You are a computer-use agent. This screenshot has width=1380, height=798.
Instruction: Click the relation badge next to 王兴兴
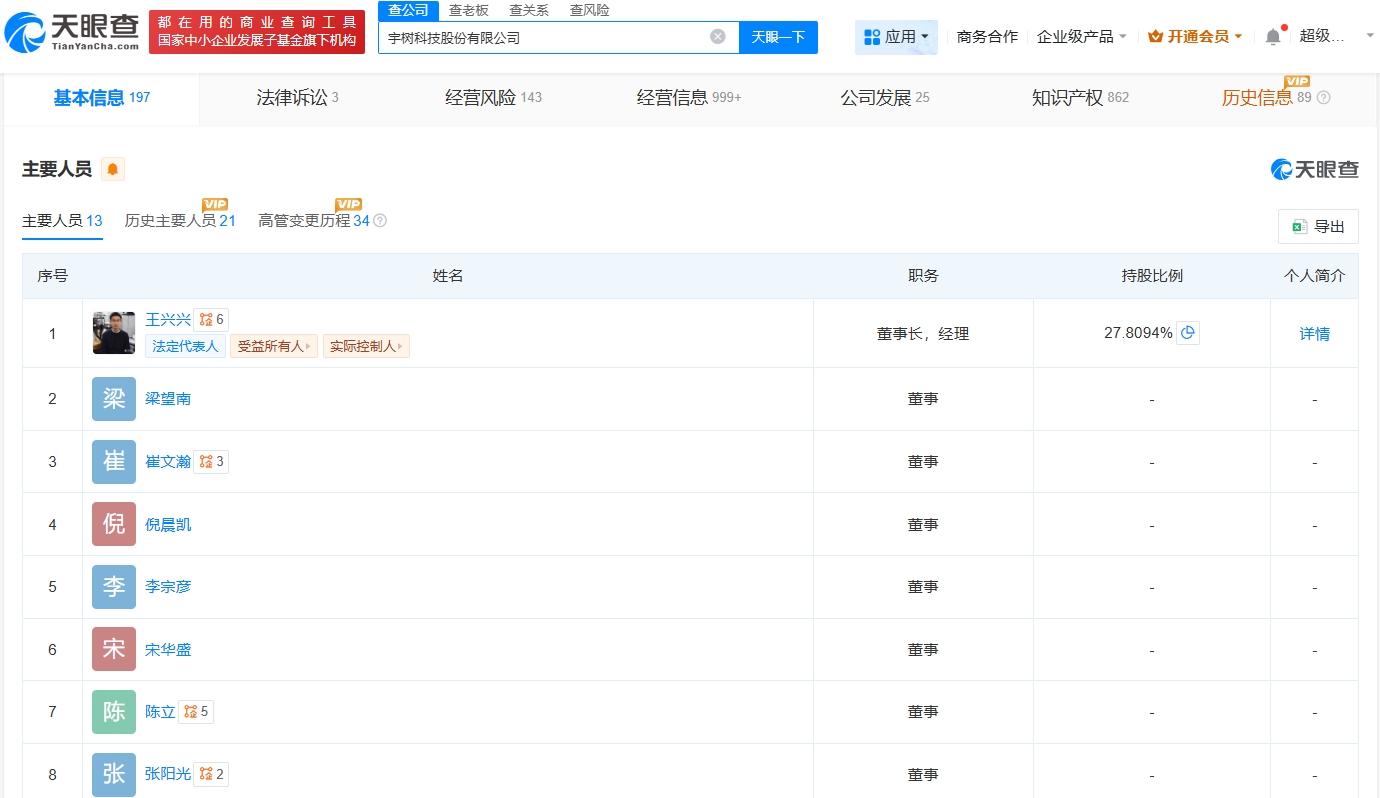tap(211, 320)
